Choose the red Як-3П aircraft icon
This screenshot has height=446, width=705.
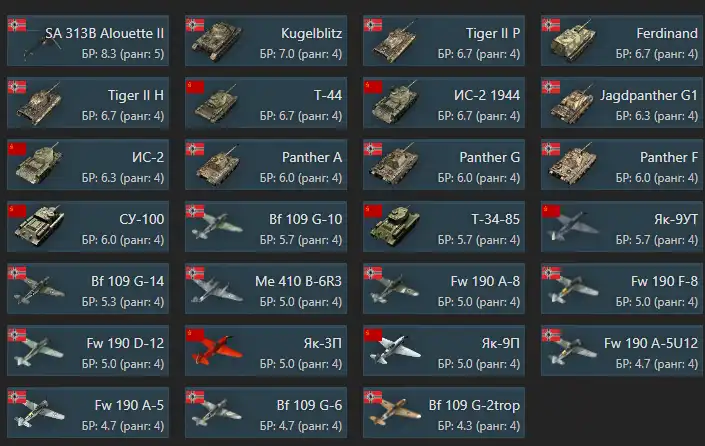click(x=217, y=350)
